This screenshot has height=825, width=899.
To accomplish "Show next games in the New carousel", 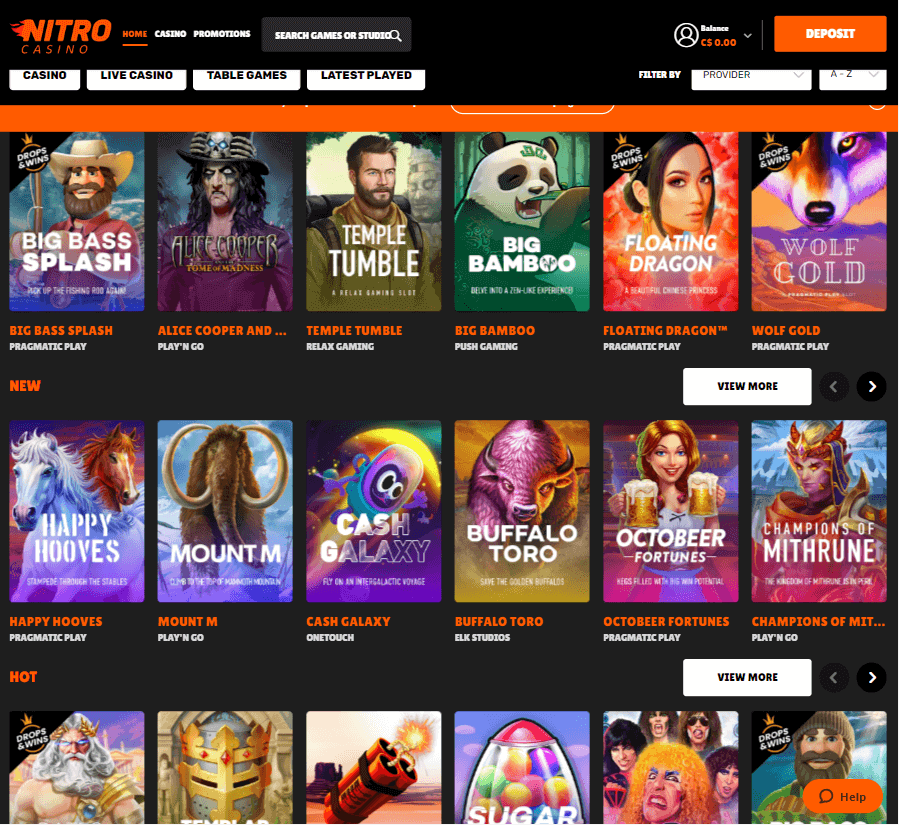I will tap(871, 386).
